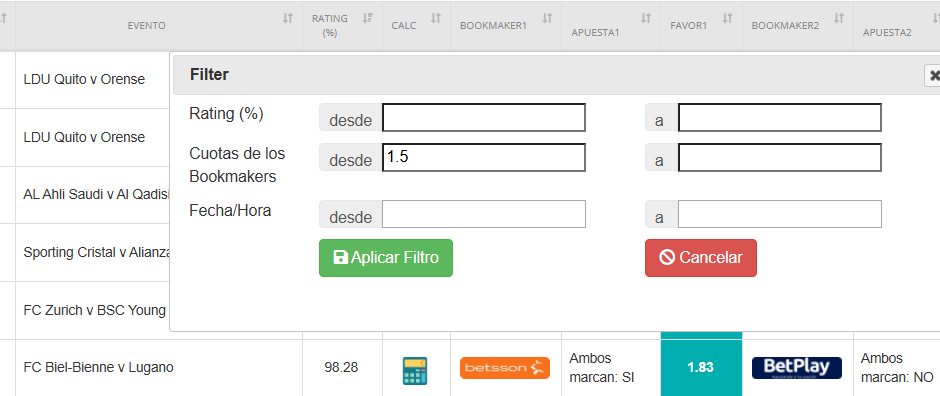Select the AL Ahli Saudi v Al Qadisiya row
The image size is (940, 396).
[97, 194]
